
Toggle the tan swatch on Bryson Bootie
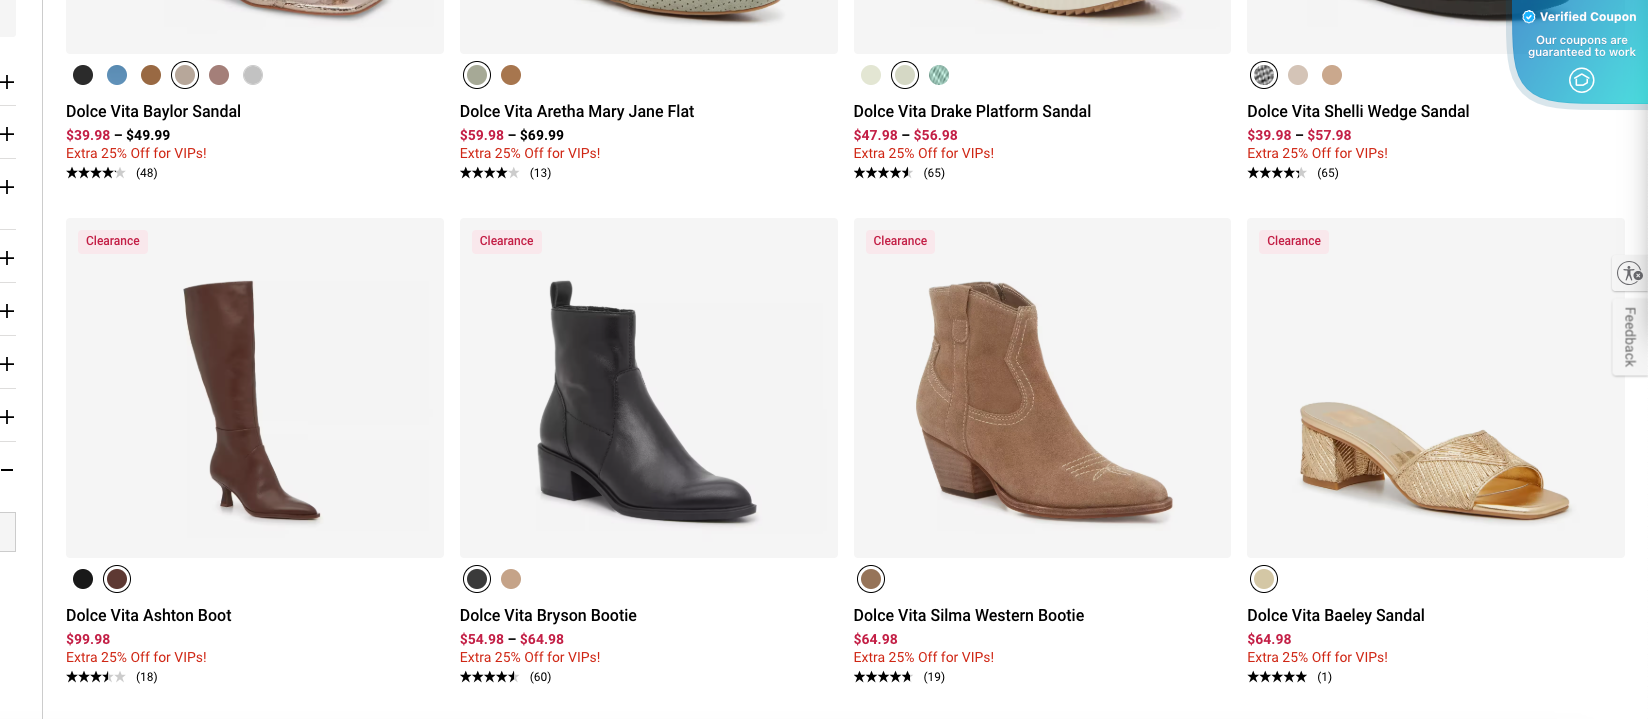511,579
